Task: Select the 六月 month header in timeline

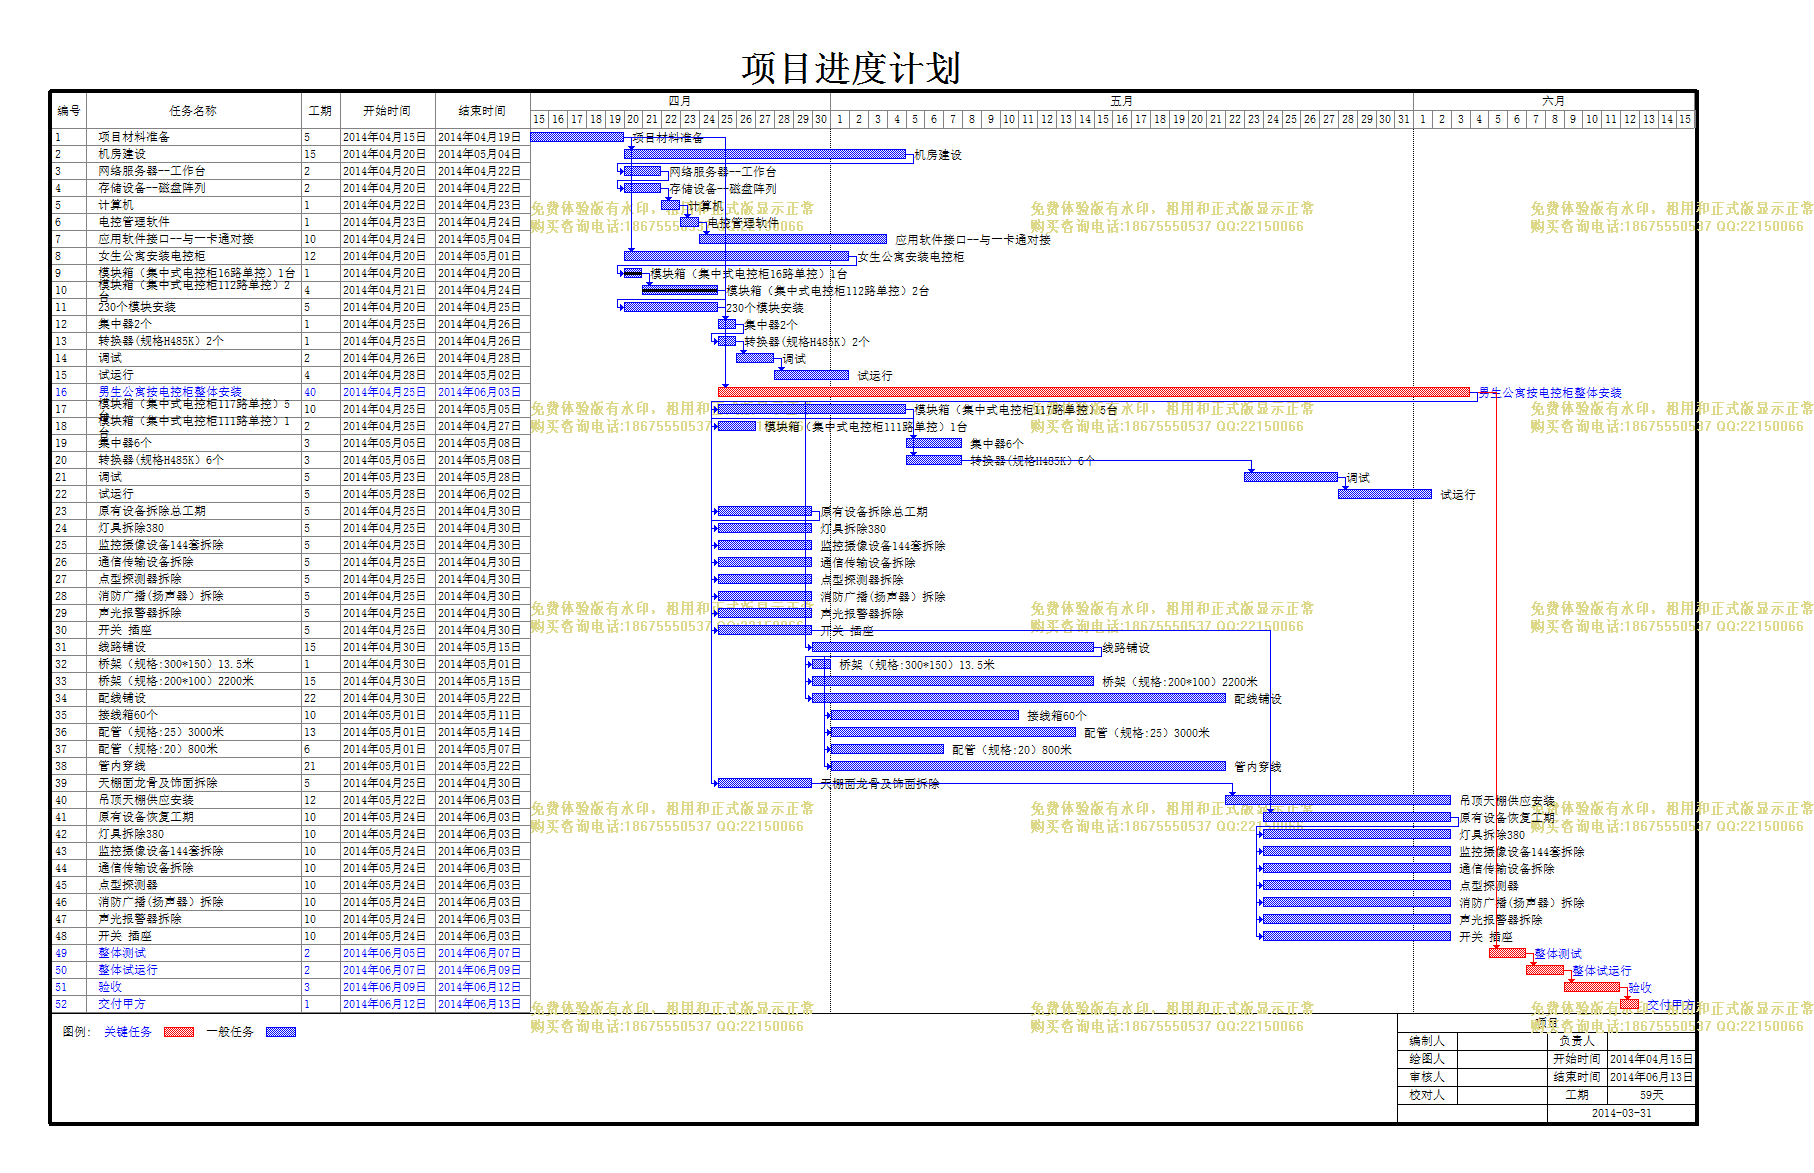Action: coord(1553,101)
